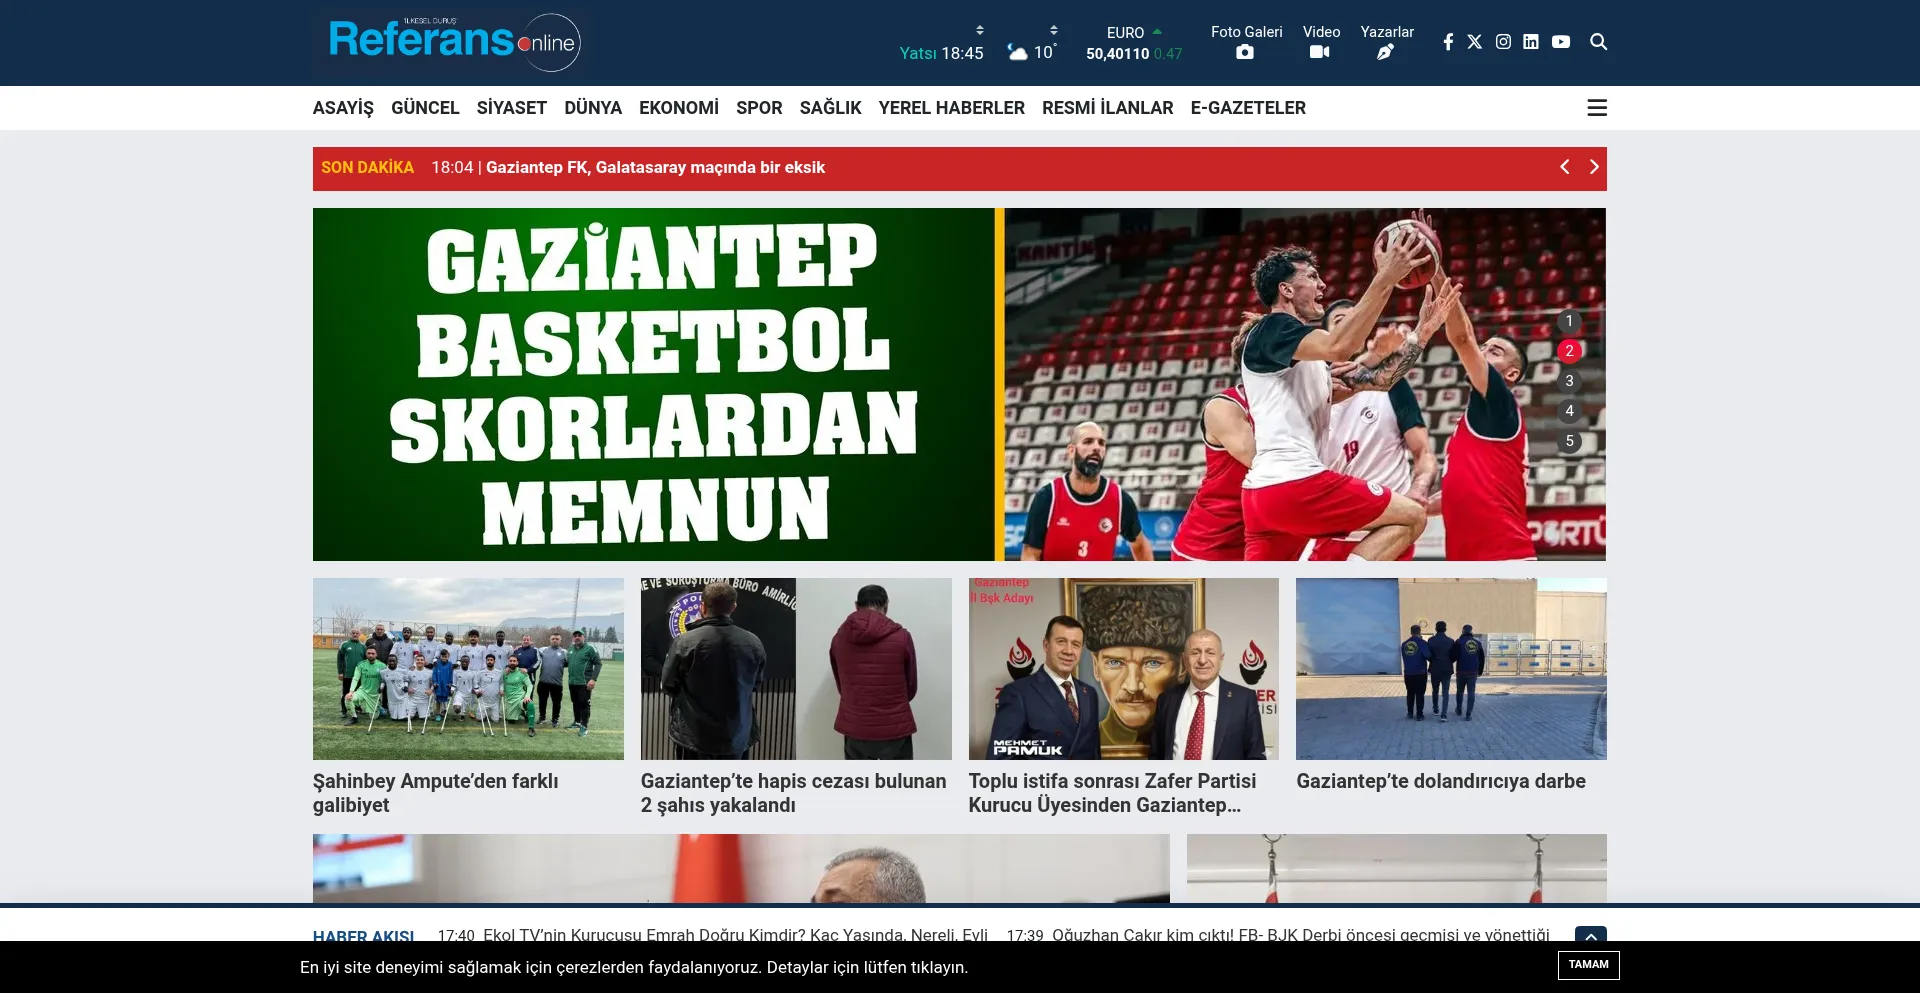Select slide 4 in the carousel pagination
Viewport: 1920px width, 993px height.
pyautogui.click(x=1569, y=410)
